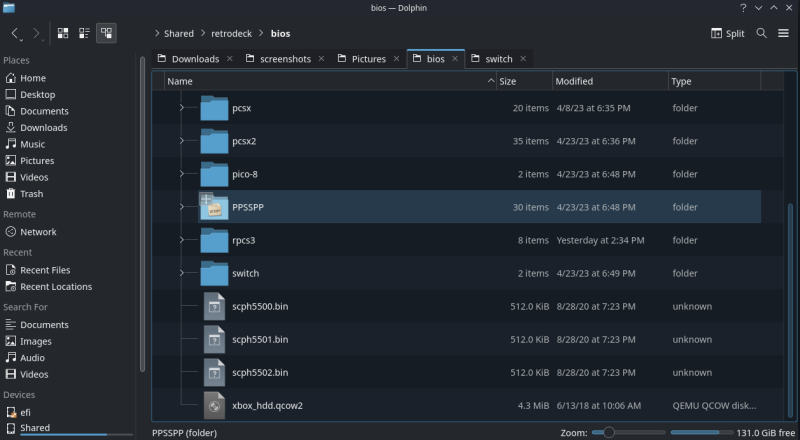The height and width of the screenshot is (440, 800).
Task: Close the switch tab
Action: coord(523,59)
